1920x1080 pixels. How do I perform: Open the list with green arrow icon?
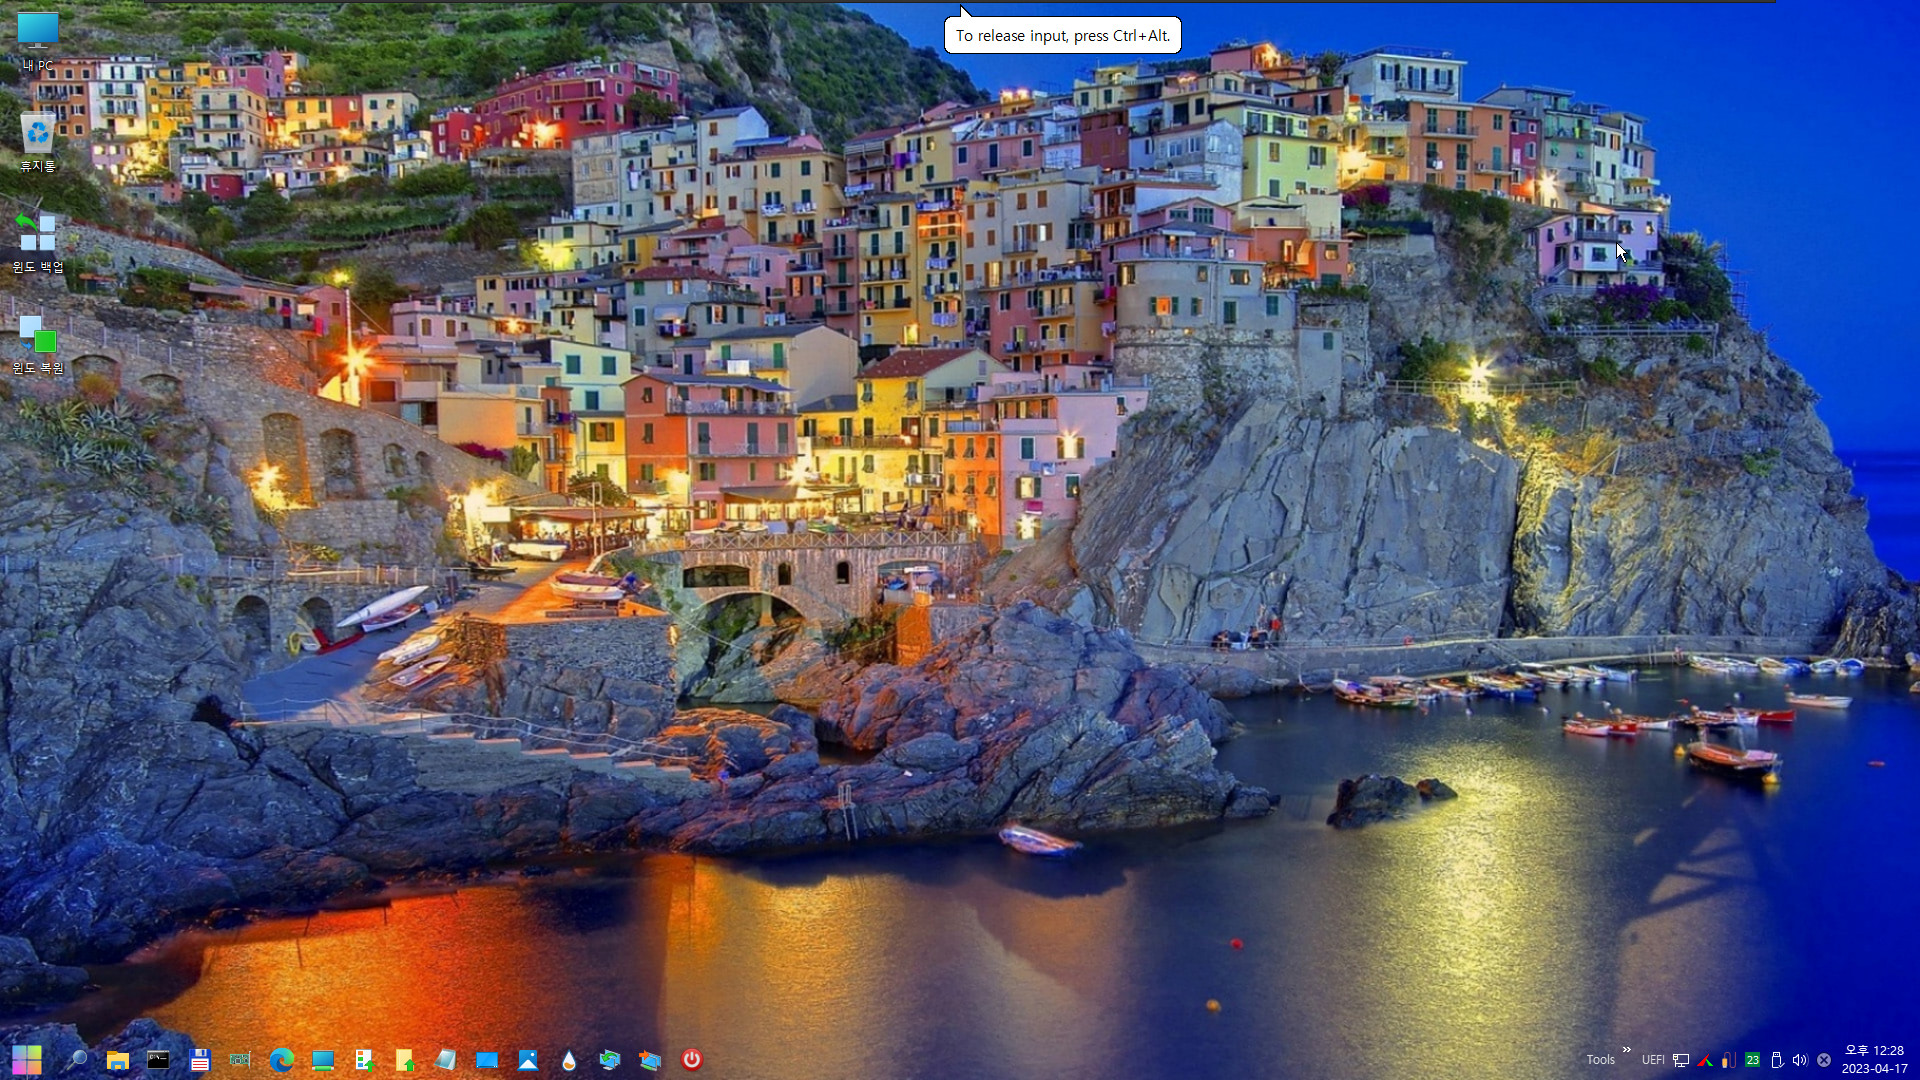[364, 1060]
